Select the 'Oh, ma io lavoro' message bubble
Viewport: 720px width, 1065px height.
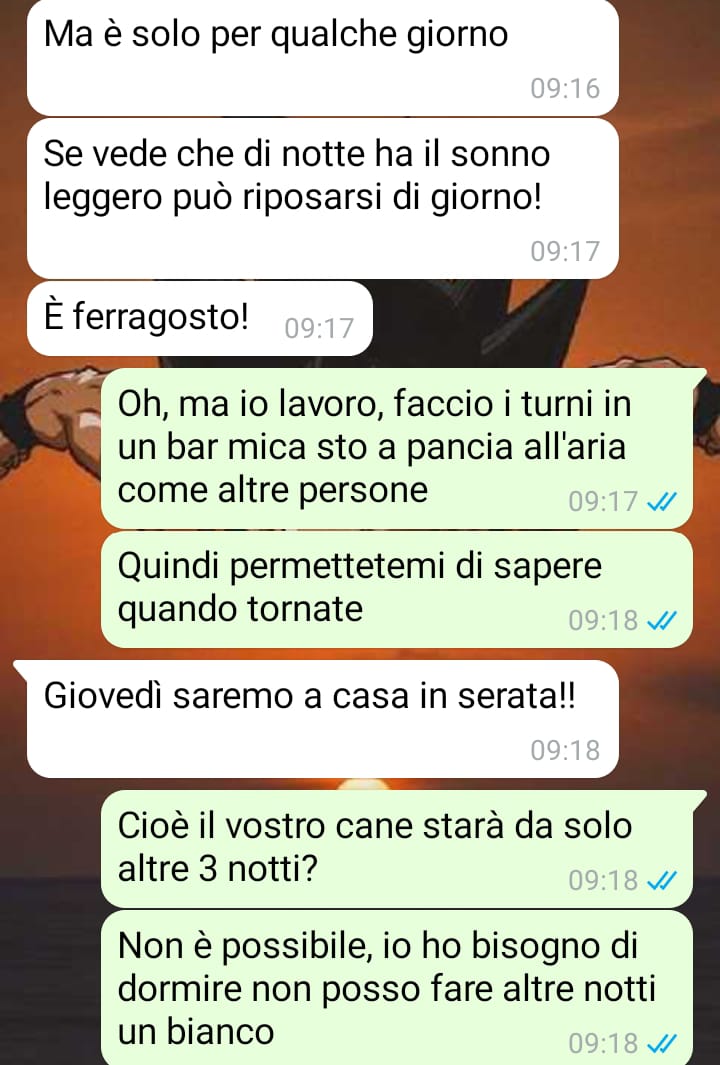click(397, 448)
